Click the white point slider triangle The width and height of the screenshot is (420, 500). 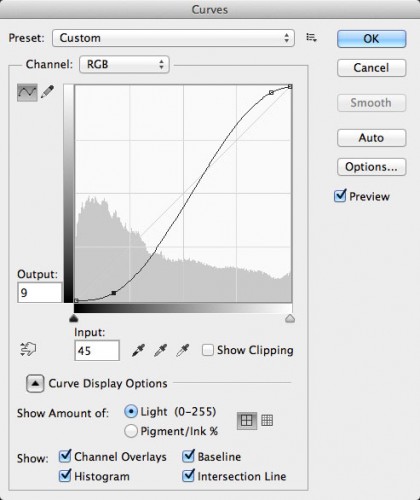[x=290, y=318]
